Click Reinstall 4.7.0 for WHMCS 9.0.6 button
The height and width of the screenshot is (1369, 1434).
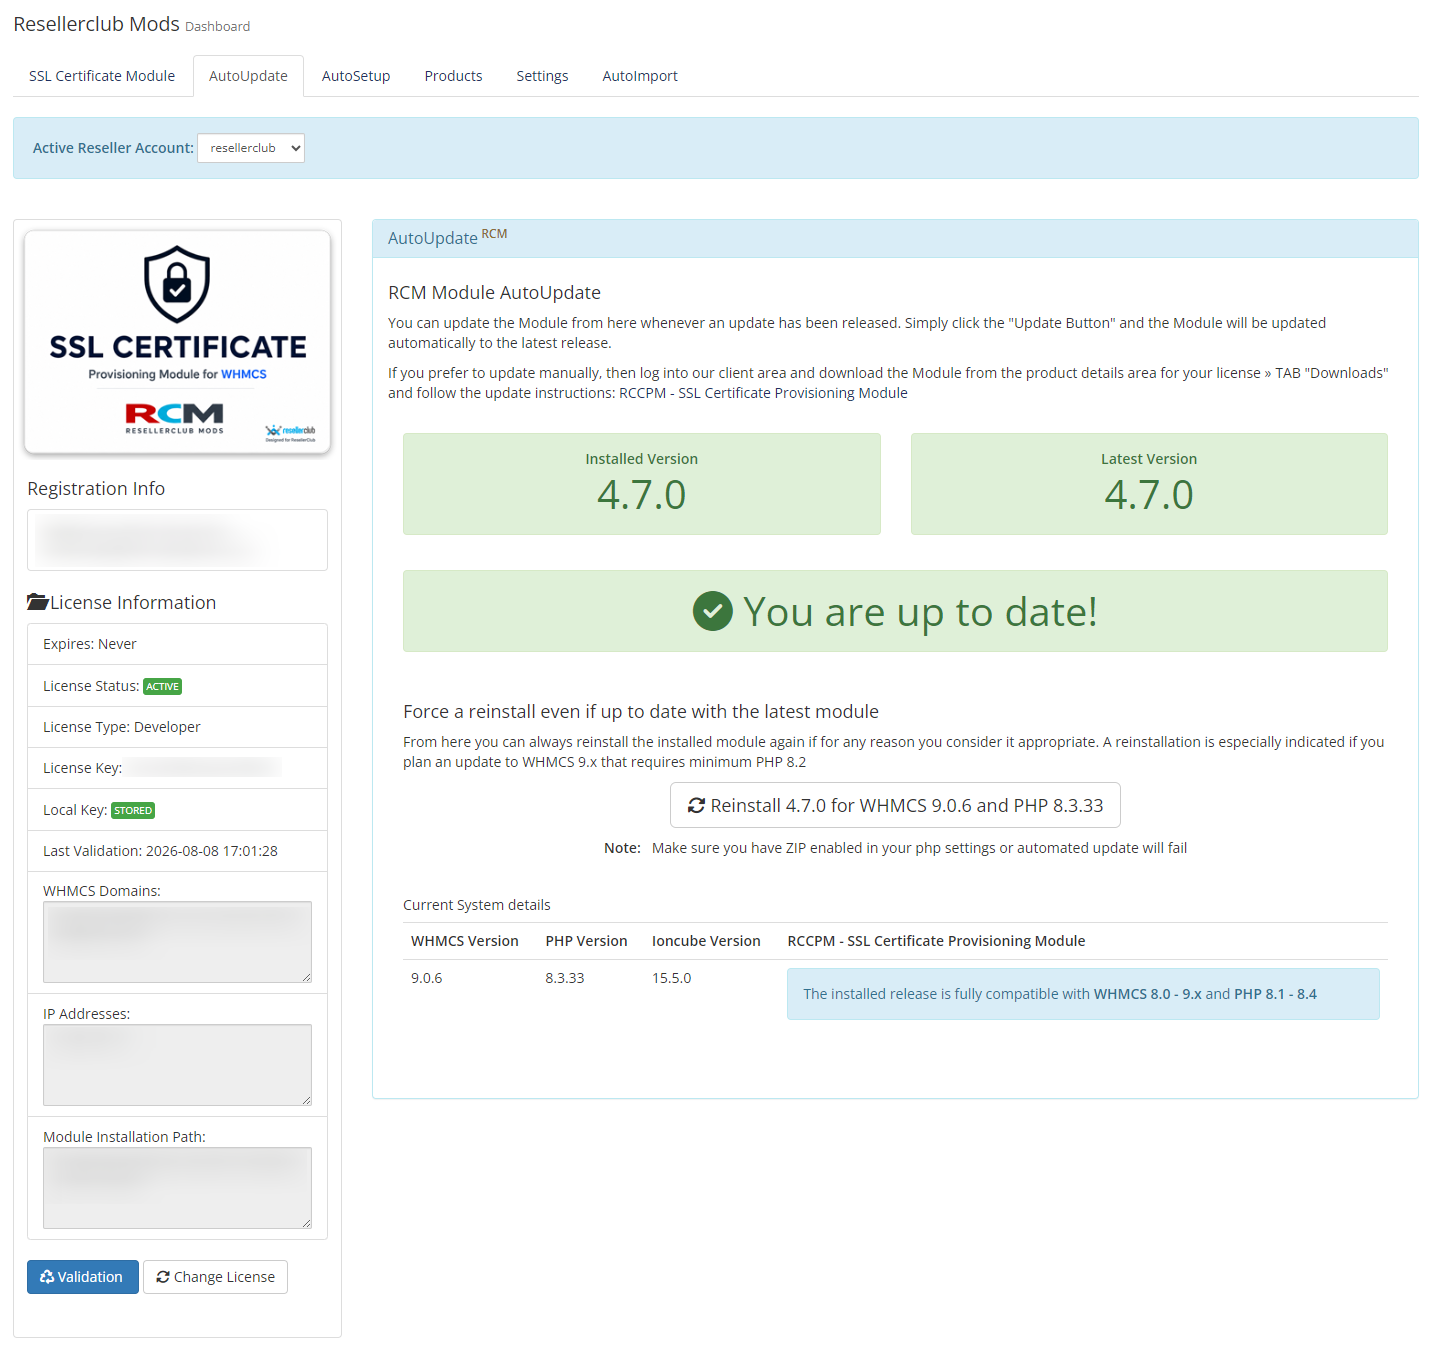[895, 805]
